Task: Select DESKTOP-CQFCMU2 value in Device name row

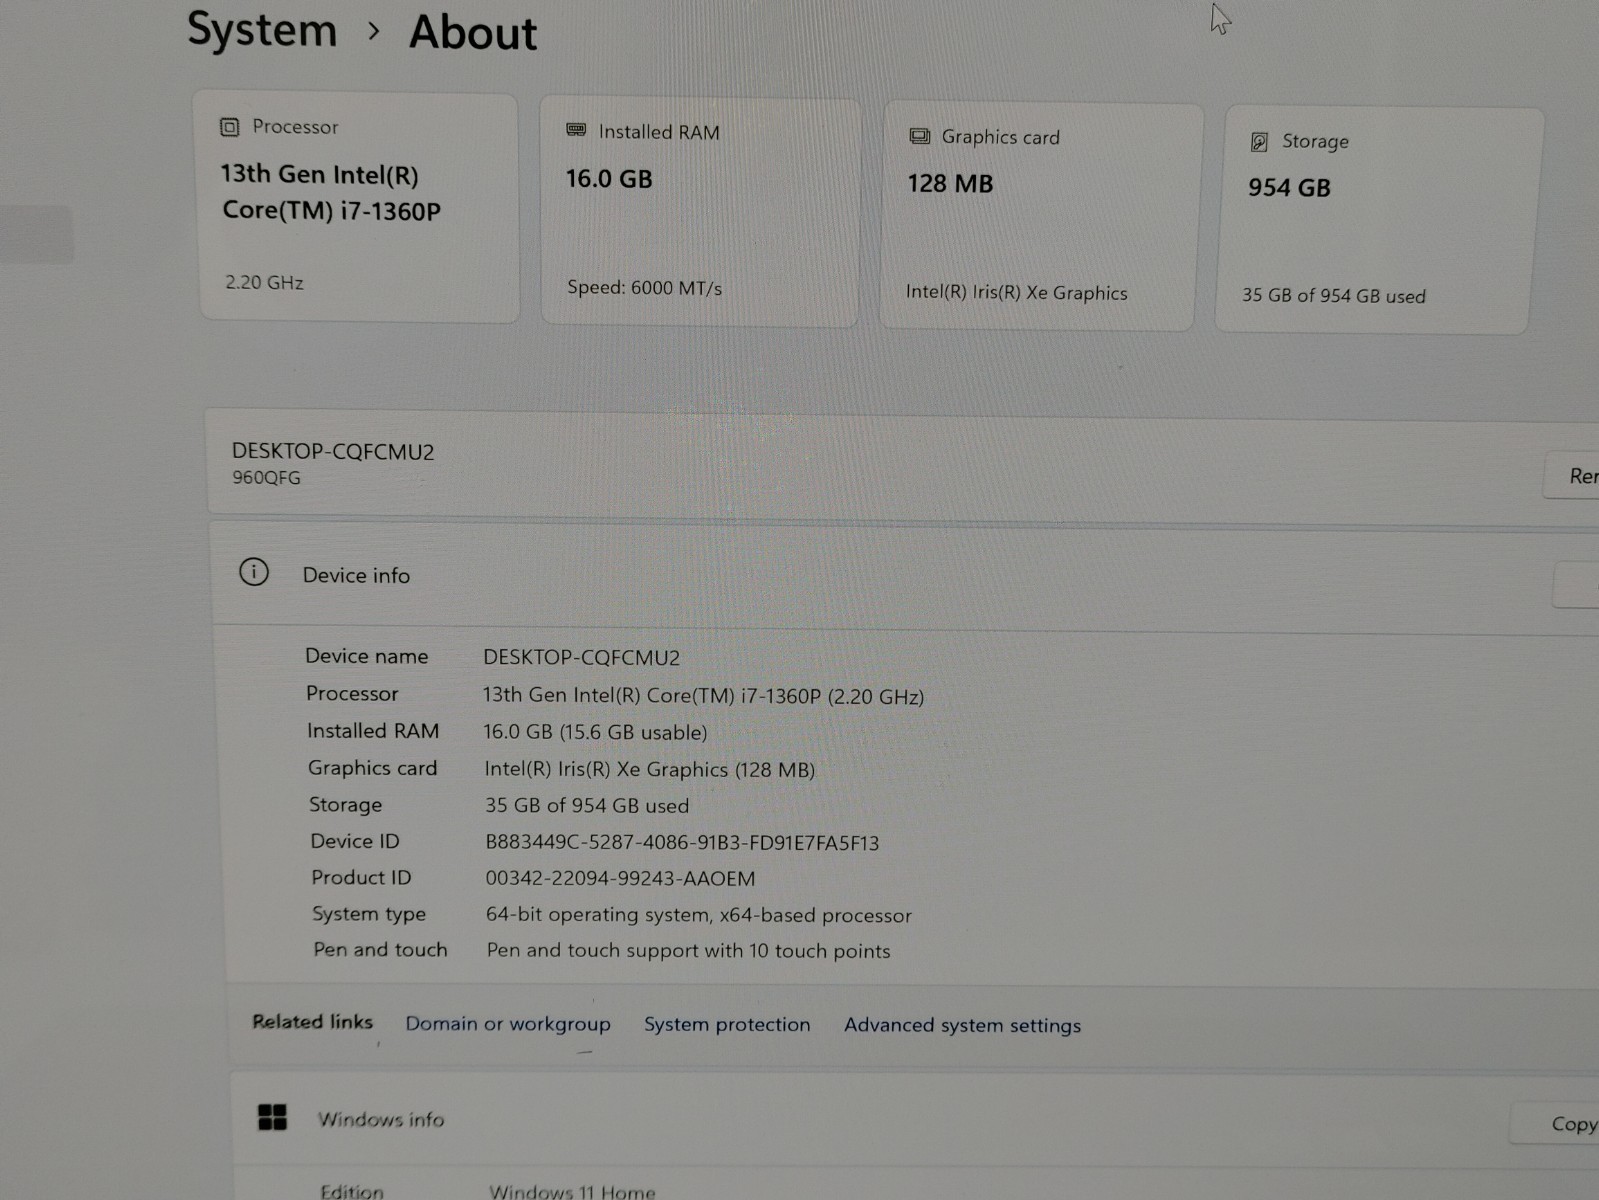Action: [x=581, y=657]
